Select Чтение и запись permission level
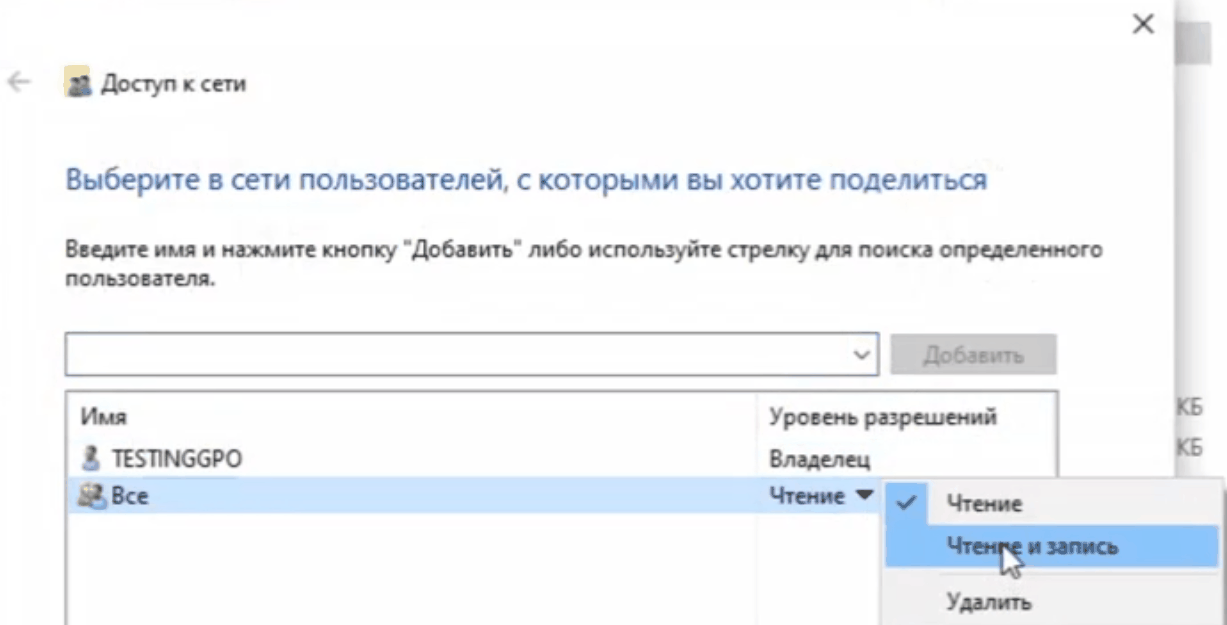The image size is (1227, 625). [1032, 547]
